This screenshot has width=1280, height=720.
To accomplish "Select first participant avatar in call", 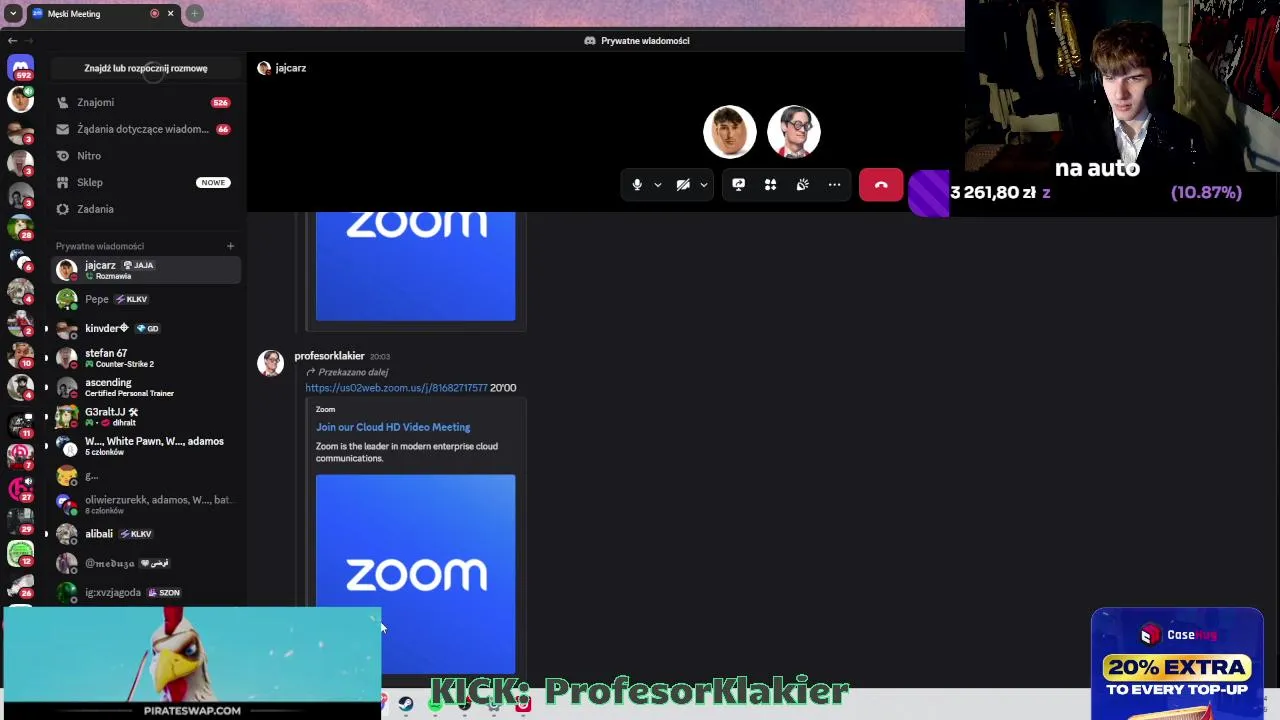I will pyautogui.click(x=729, y=132).
